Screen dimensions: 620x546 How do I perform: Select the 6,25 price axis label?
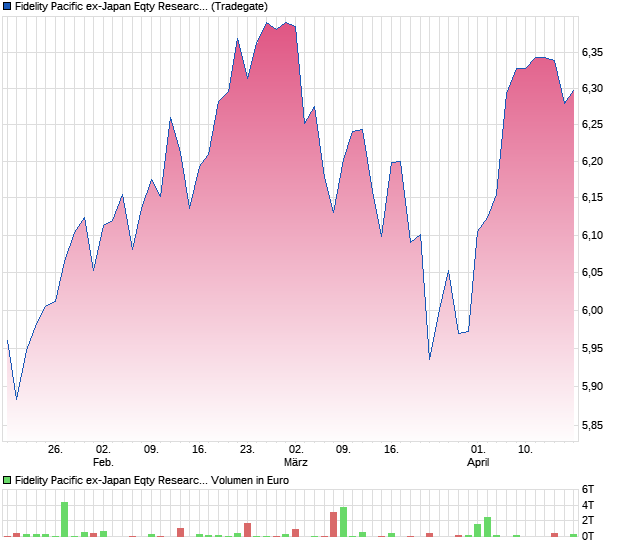(x=592, y=125)
